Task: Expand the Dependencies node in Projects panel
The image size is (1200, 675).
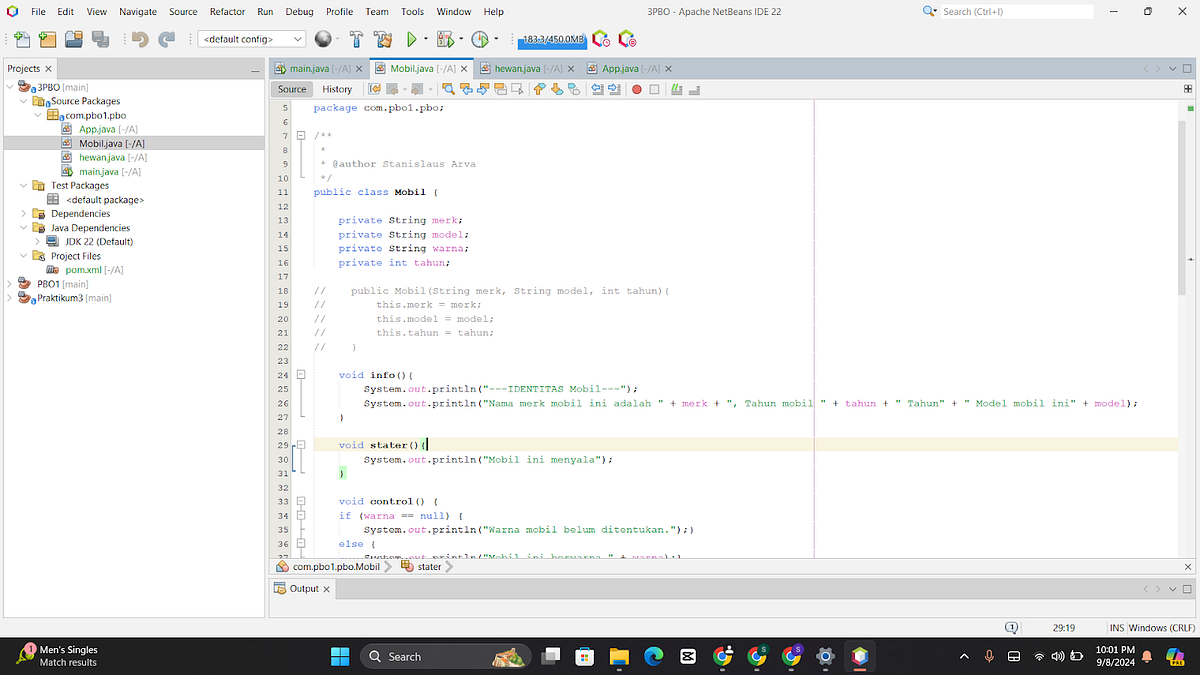Action: point(22,213)
